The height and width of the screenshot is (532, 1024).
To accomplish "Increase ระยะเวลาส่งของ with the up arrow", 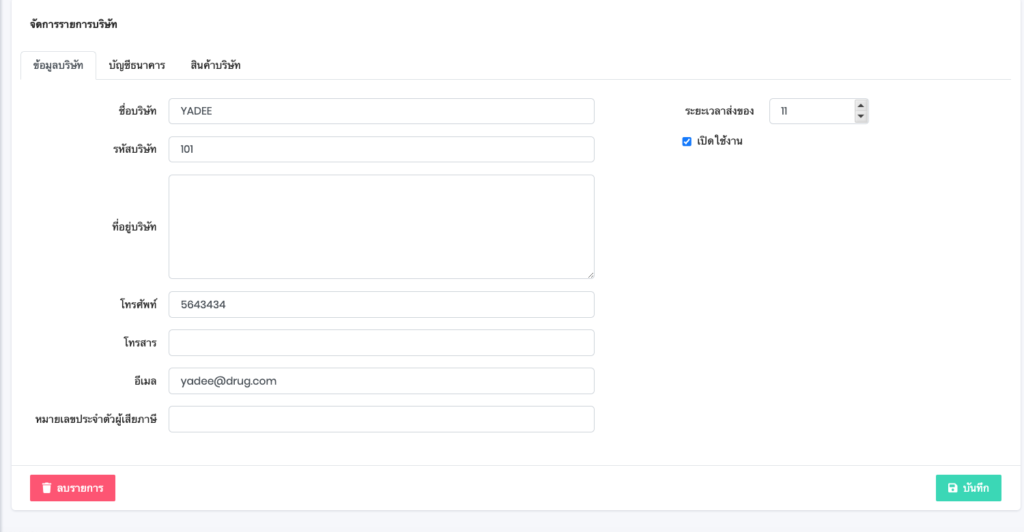I will (861, 105).
